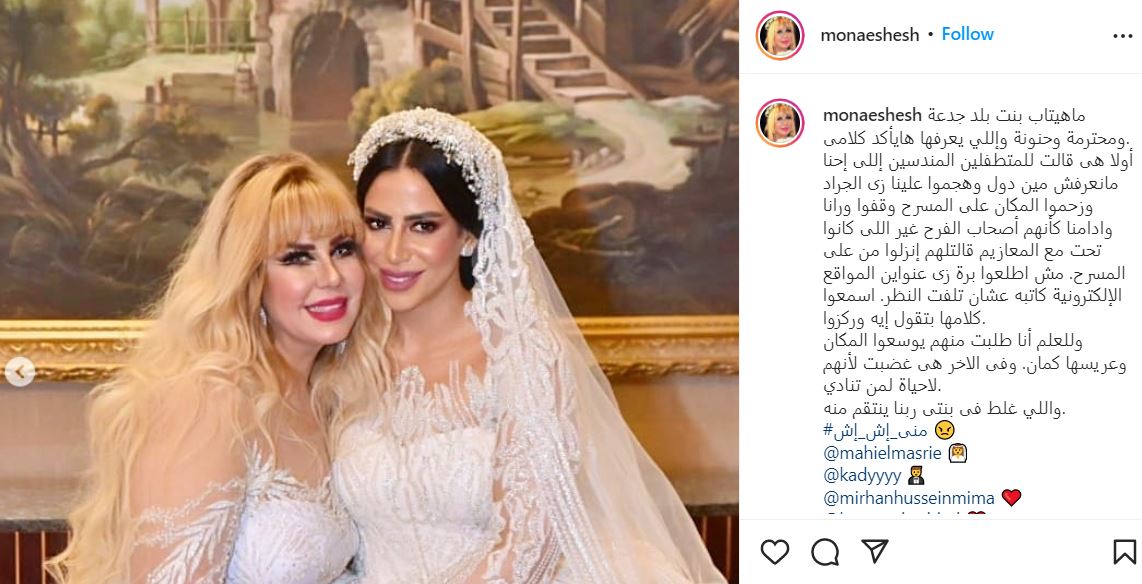Click the red heart emoji after mirhanhusseinmima
1142x584 pixels.
pos(1011,498)
